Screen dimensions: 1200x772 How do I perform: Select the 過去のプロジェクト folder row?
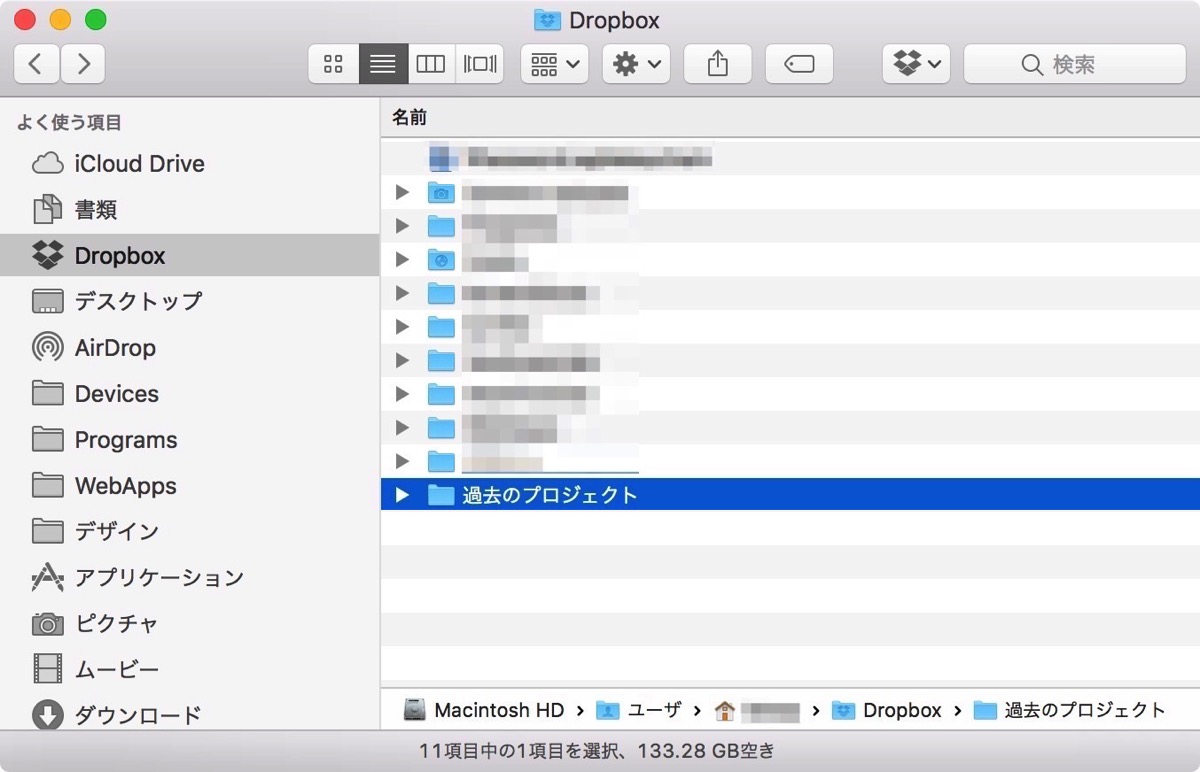[x=790, y=494]
